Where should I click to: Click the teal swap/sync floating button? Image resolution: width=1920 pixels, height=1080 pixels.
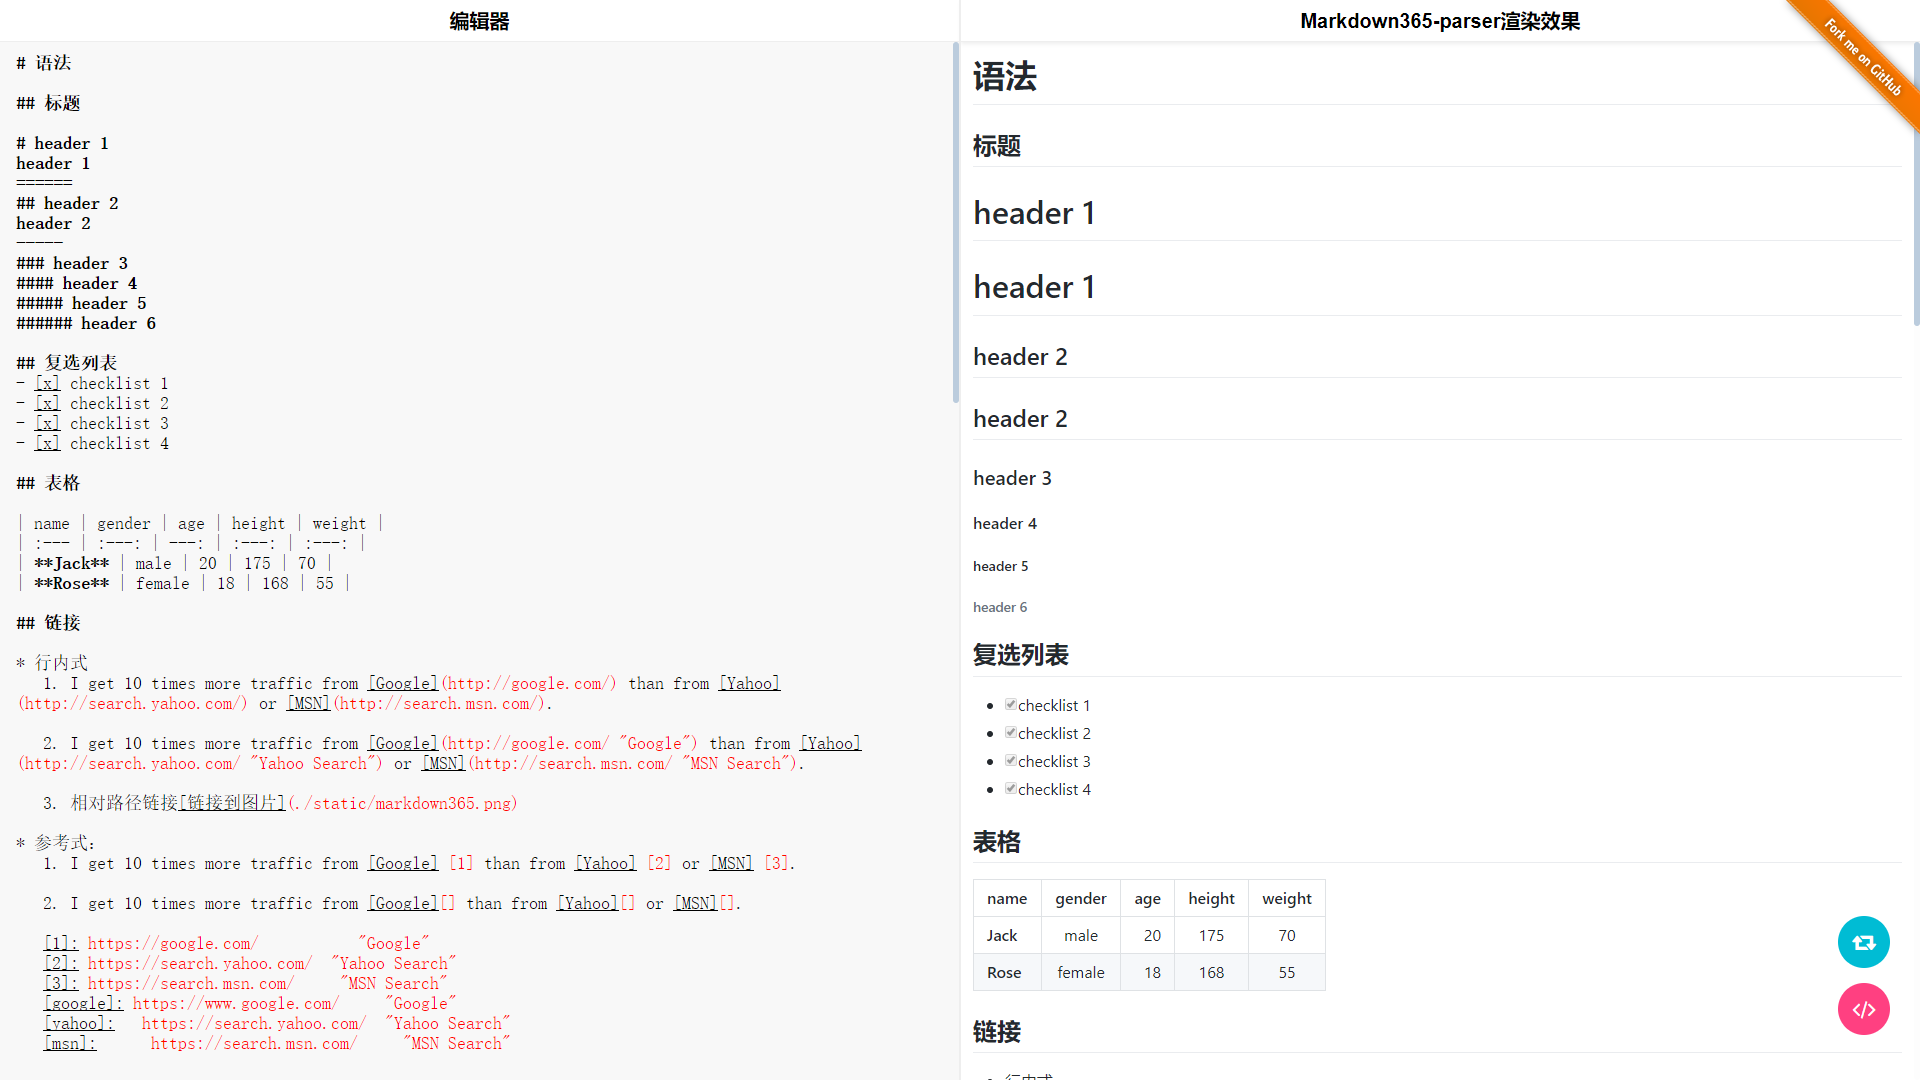click(x=1863, y=942)
